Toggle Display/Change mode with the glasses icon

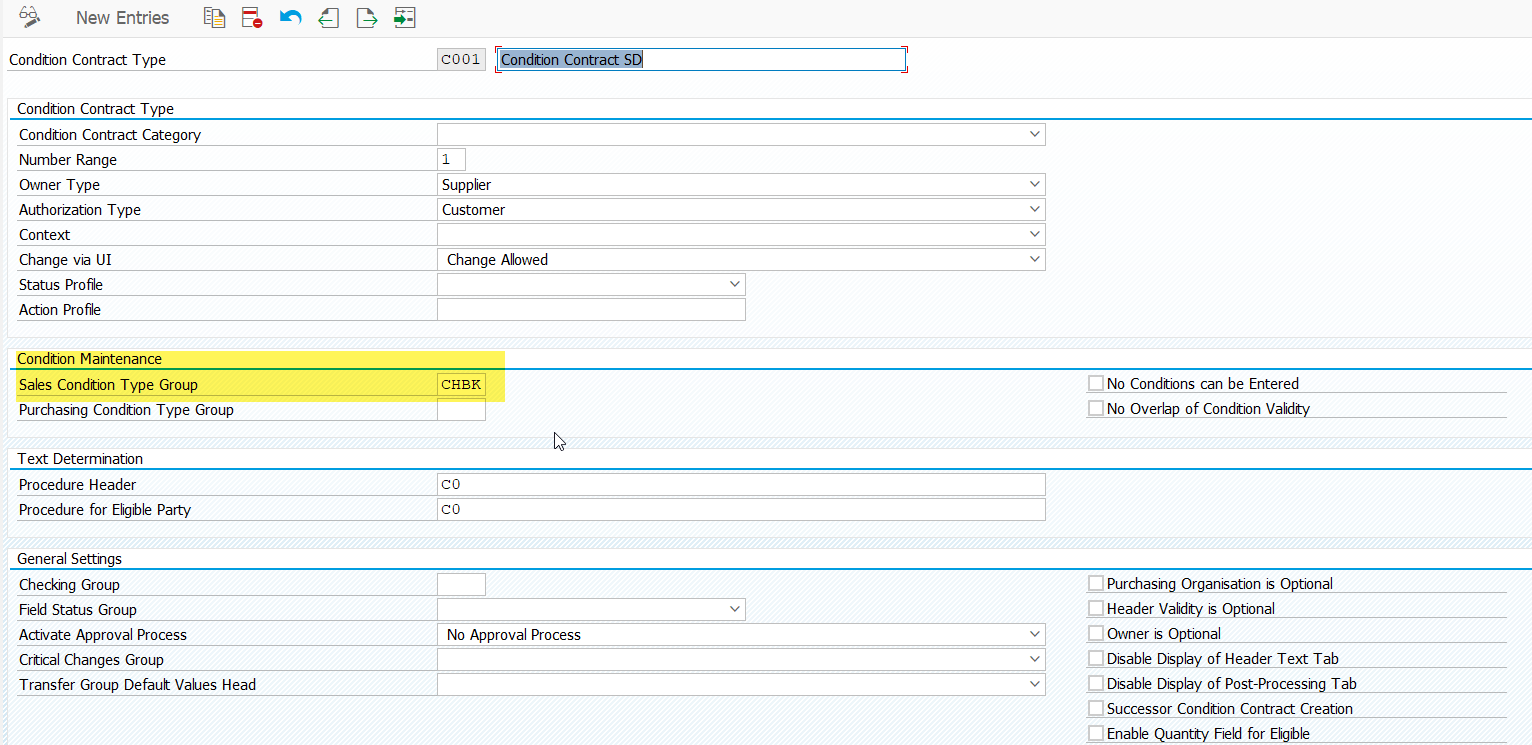[28, 17]
